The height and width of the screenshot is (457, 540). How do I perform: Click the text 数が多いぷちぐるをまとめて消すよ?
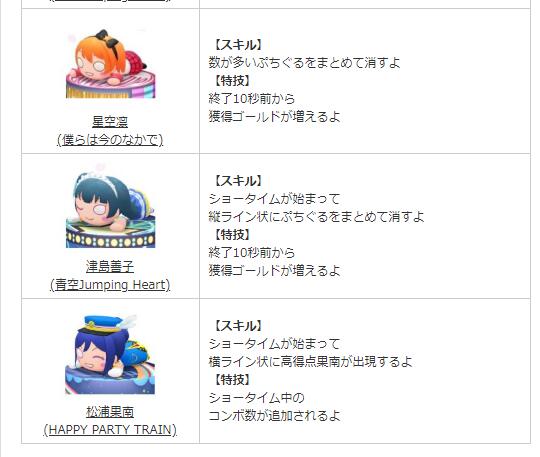(x=304, y=63)
